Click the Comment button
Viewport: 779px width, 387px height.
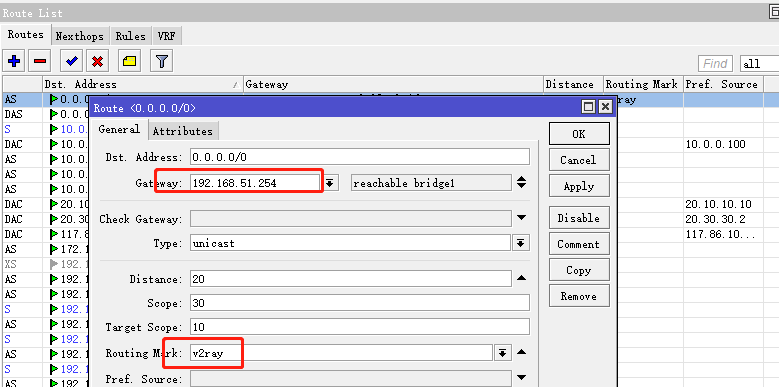click(579, 244)
